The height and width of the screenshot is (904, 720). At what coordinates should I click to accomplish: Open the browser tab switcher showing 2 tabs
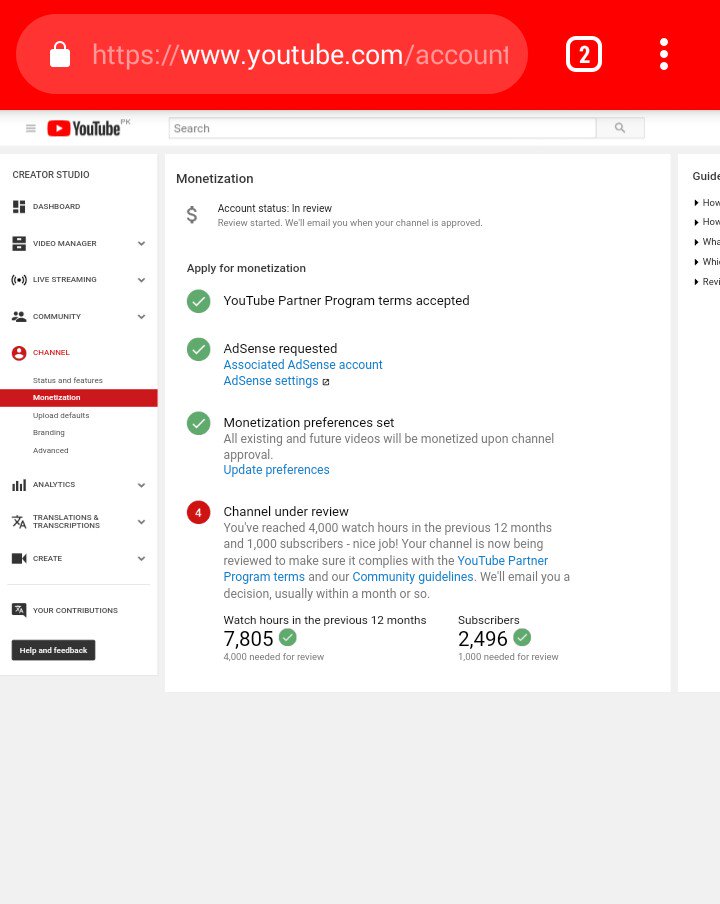tap(583, 54)
